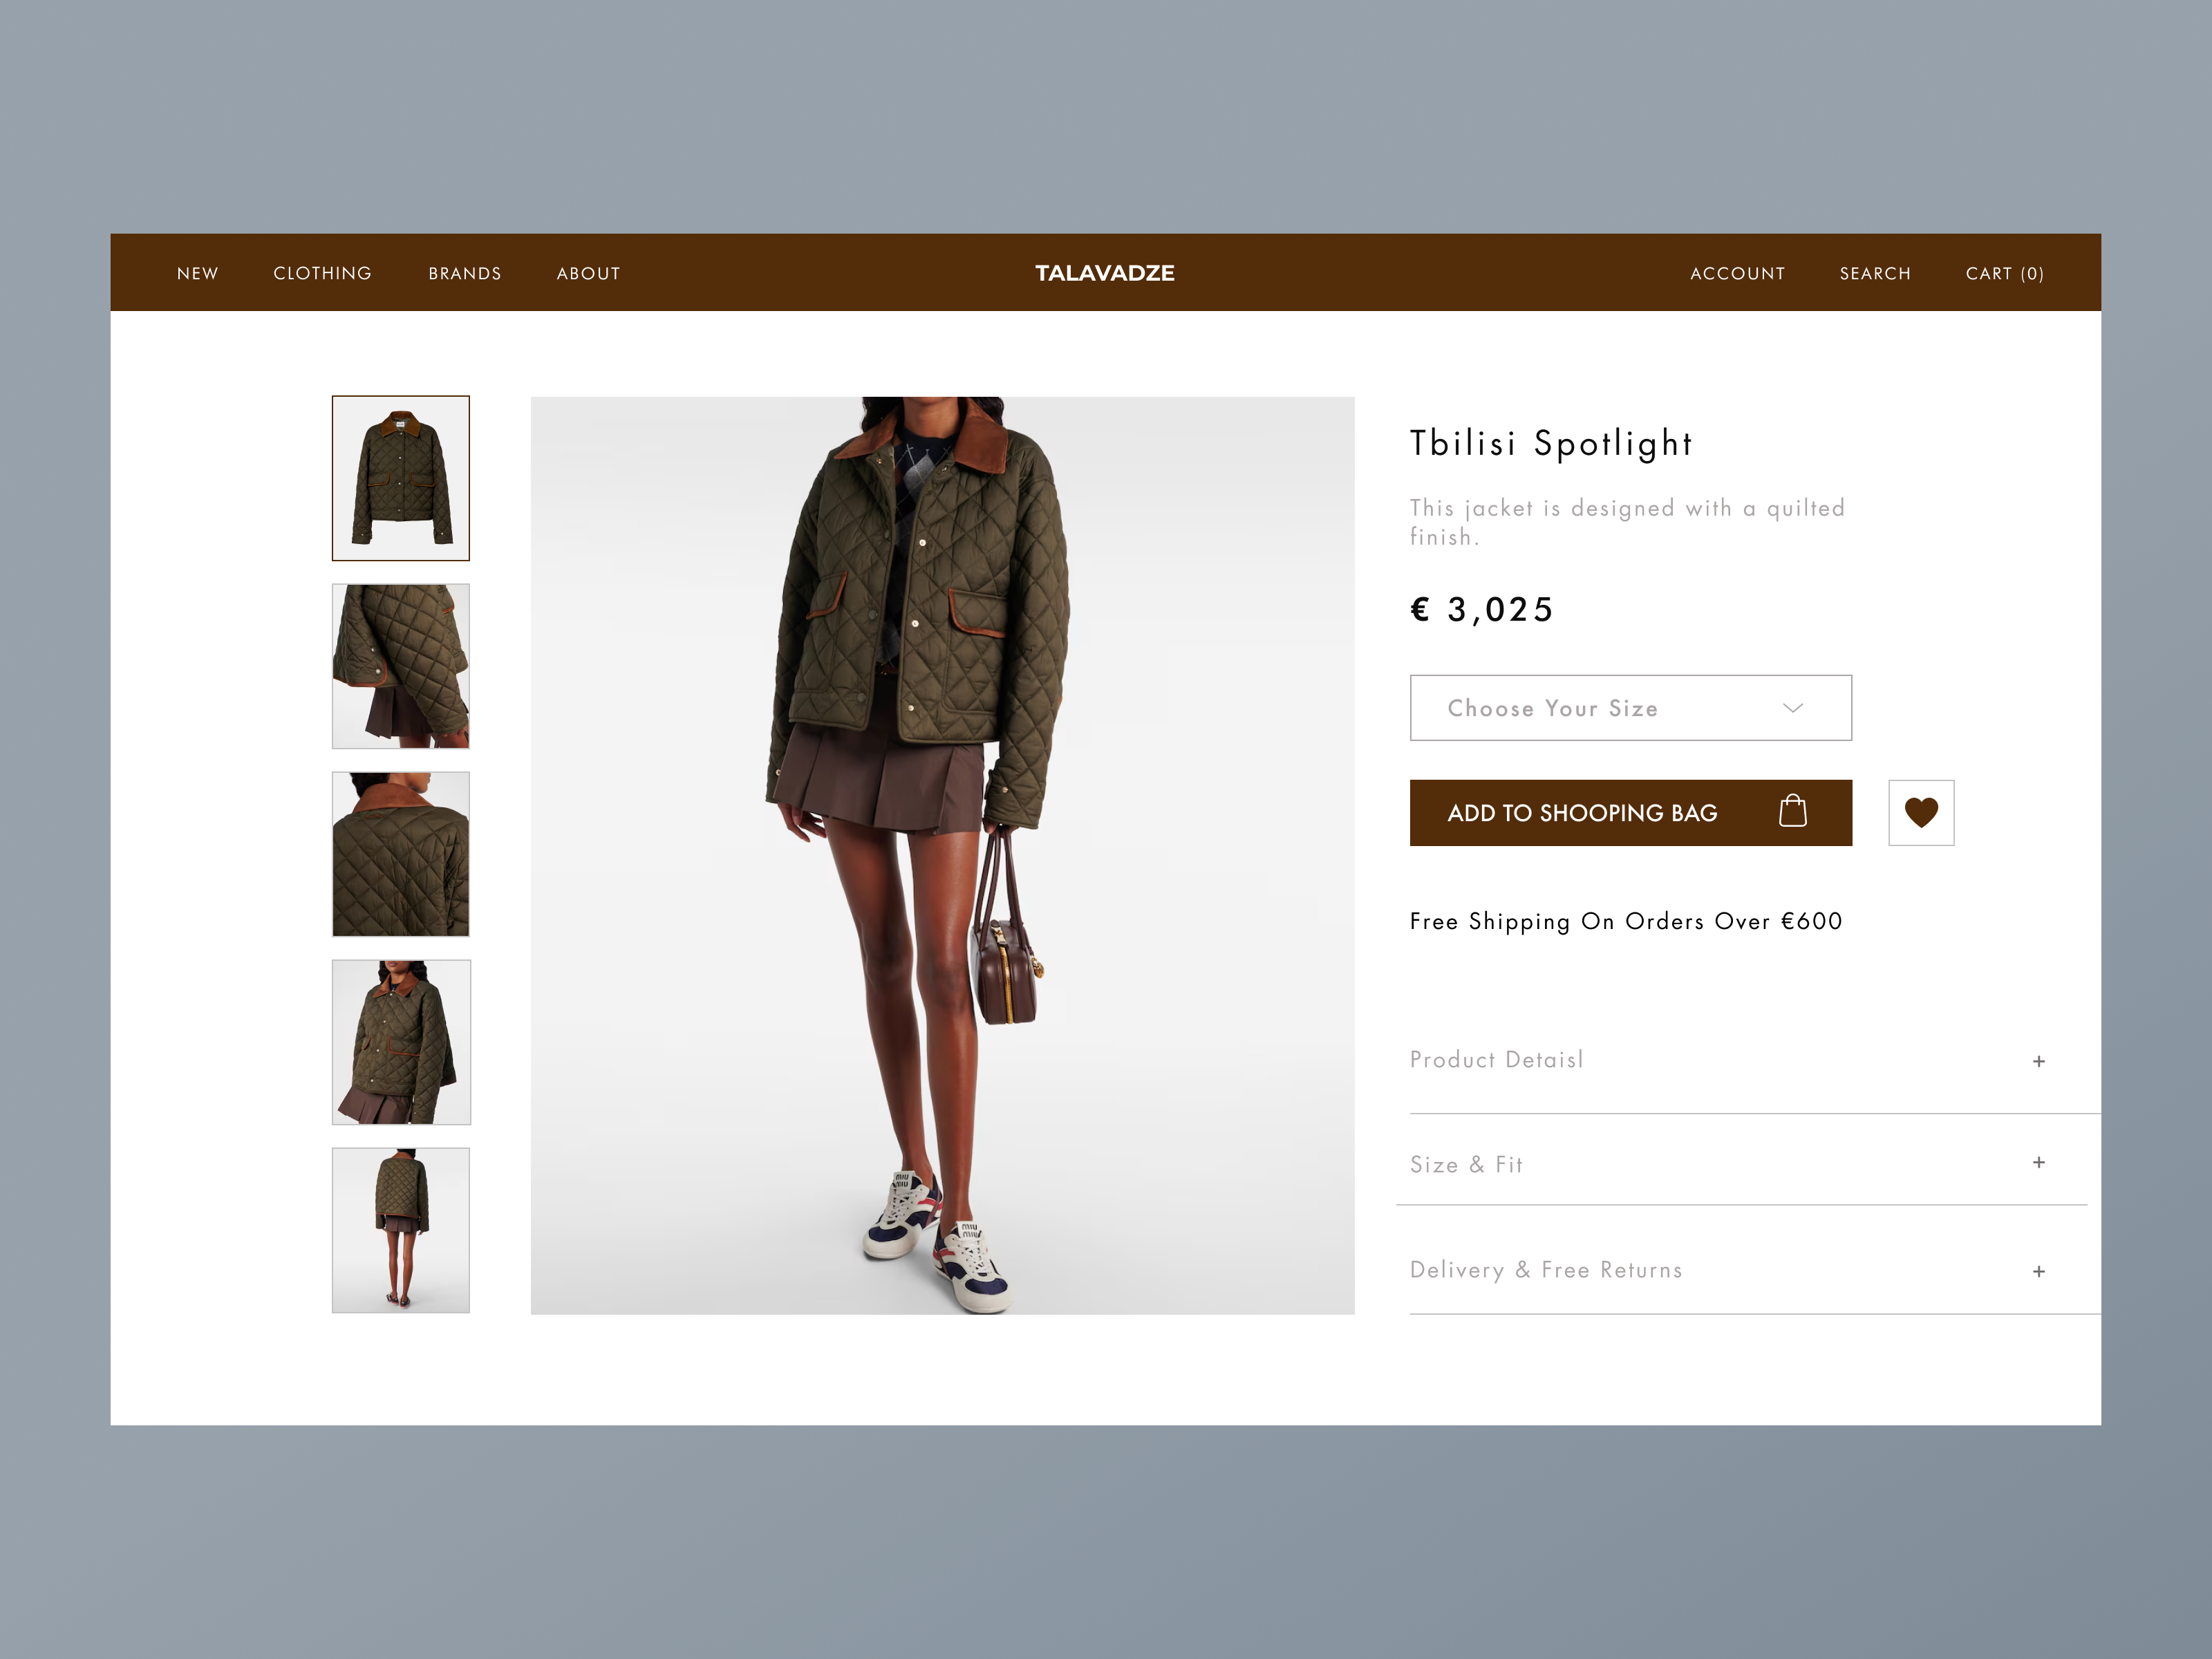Open the BRANDS menu

[464, 273]
